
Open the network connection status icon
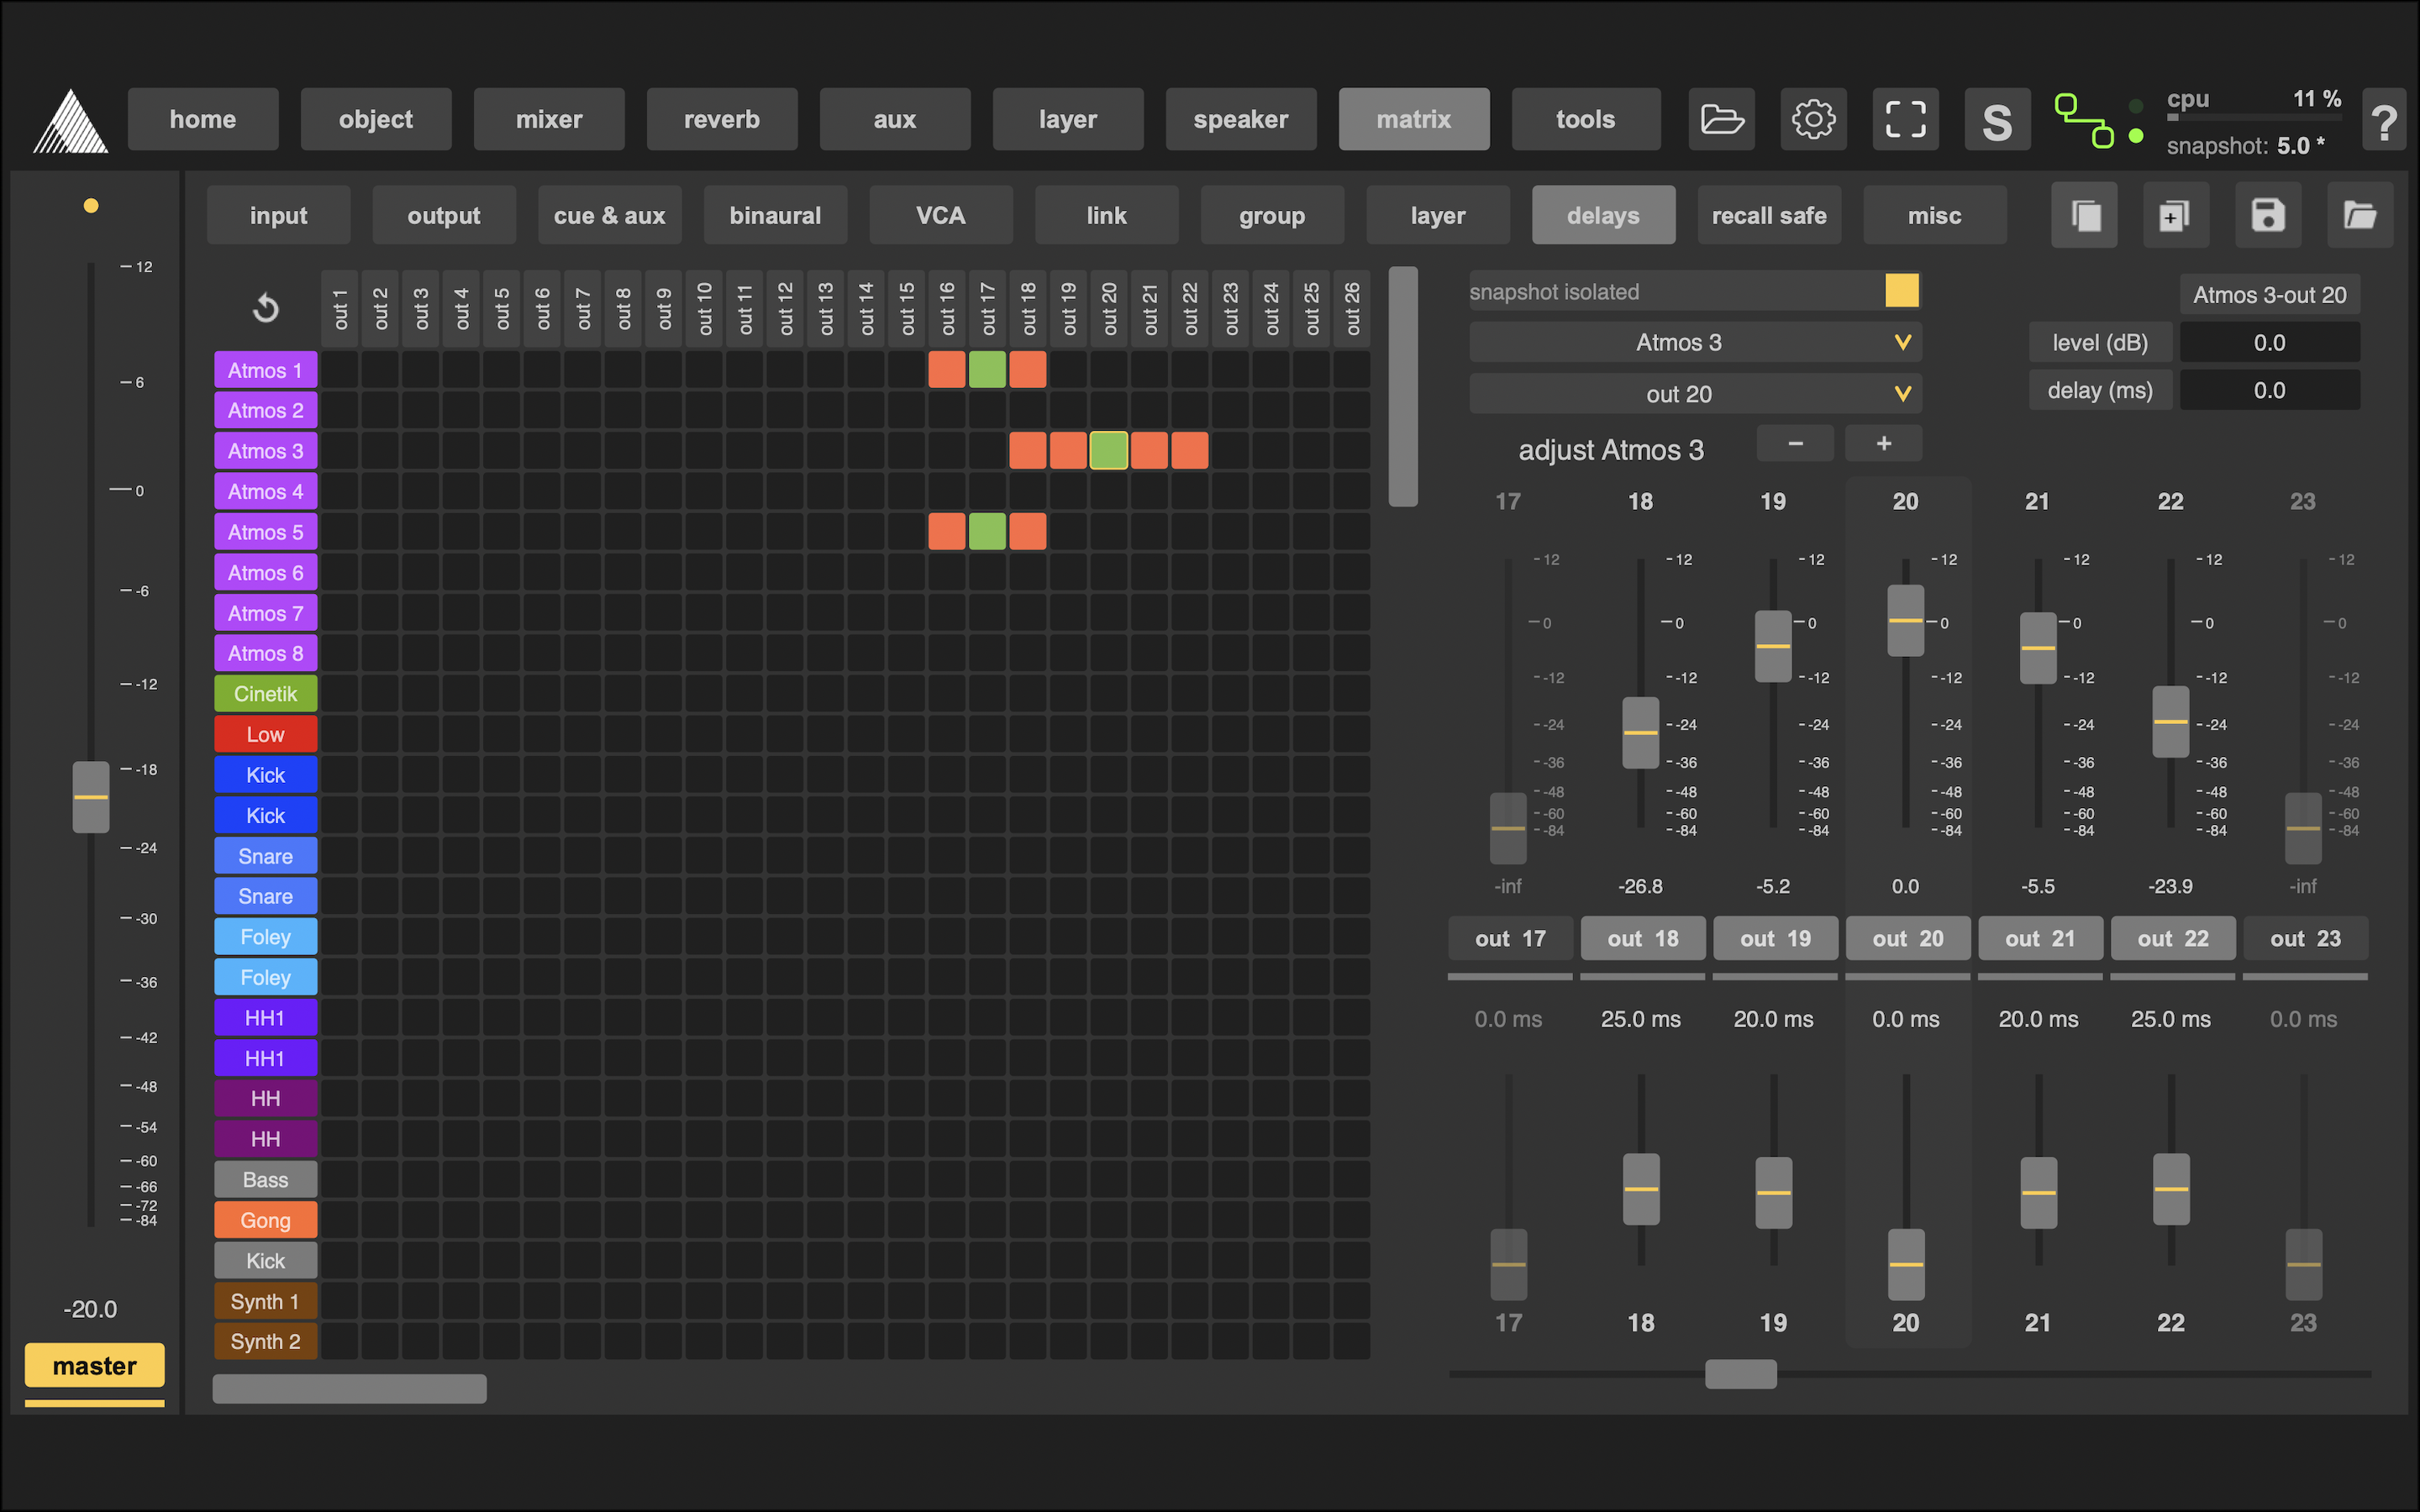[2085, 121]
